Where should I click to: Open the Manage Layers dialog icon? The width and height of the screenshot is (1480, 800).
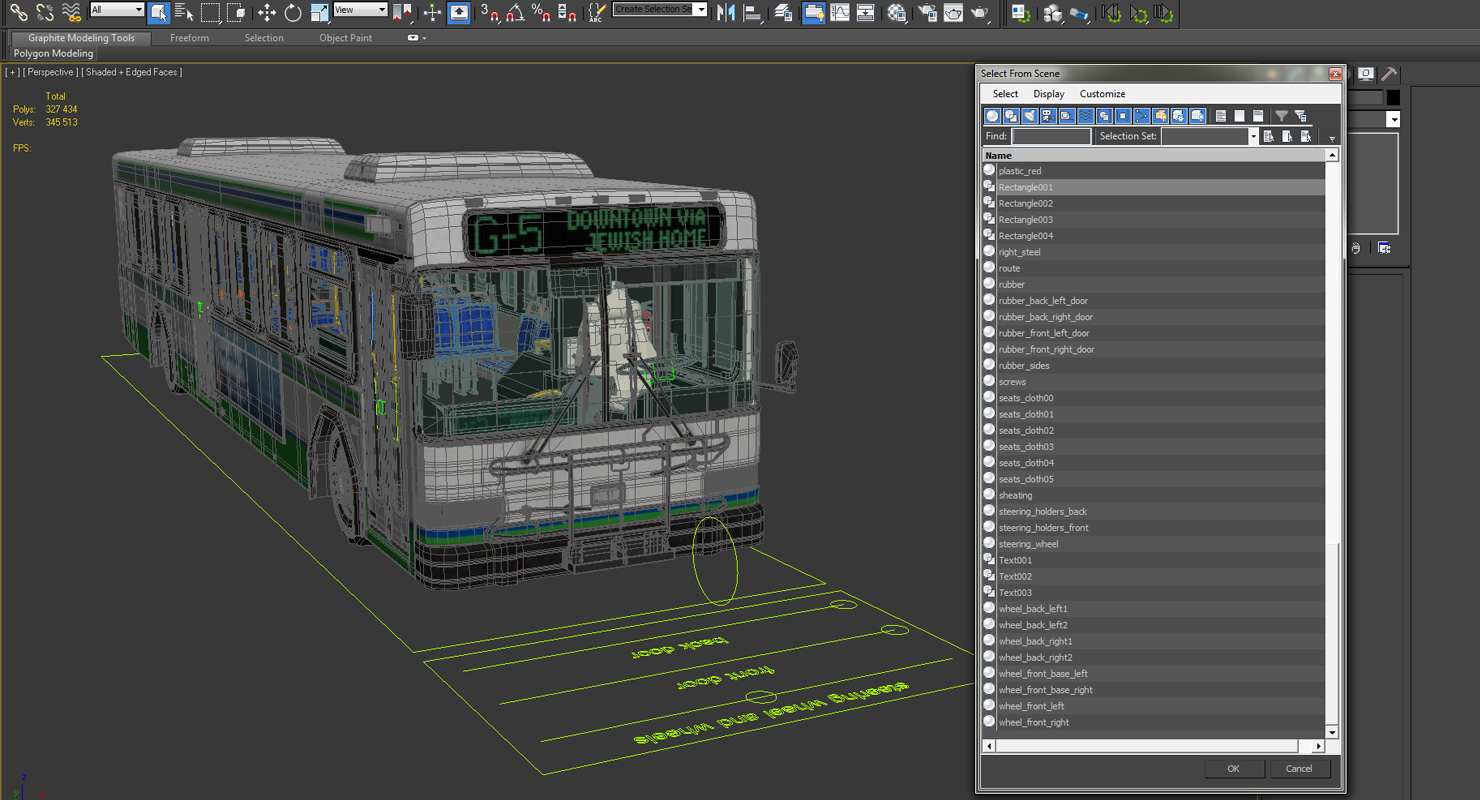coord(783,12)
